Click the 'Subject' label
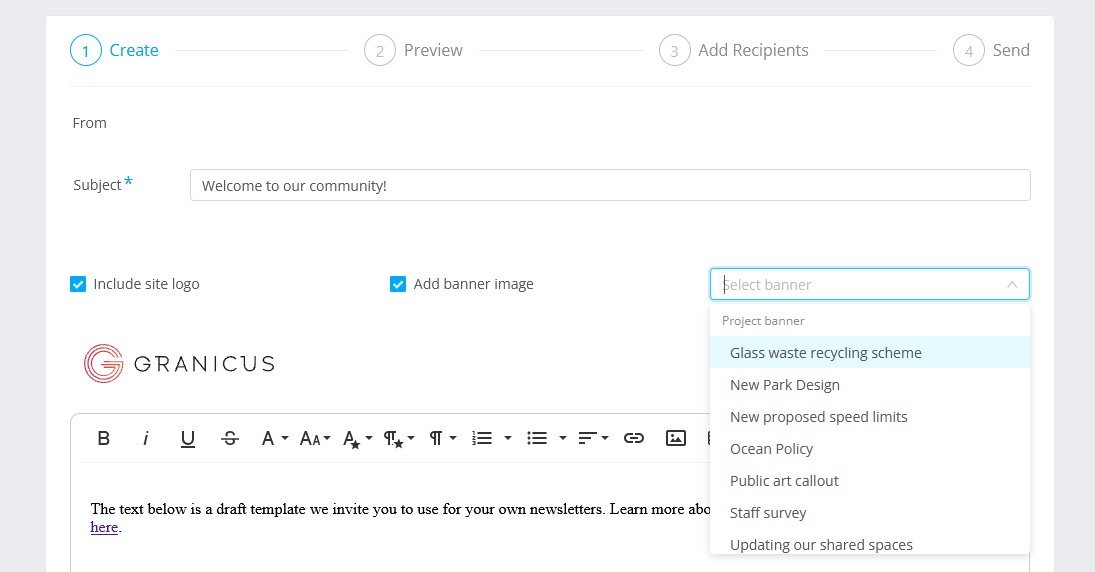Viewport: 1095px width, 572px height. point(97,185)
